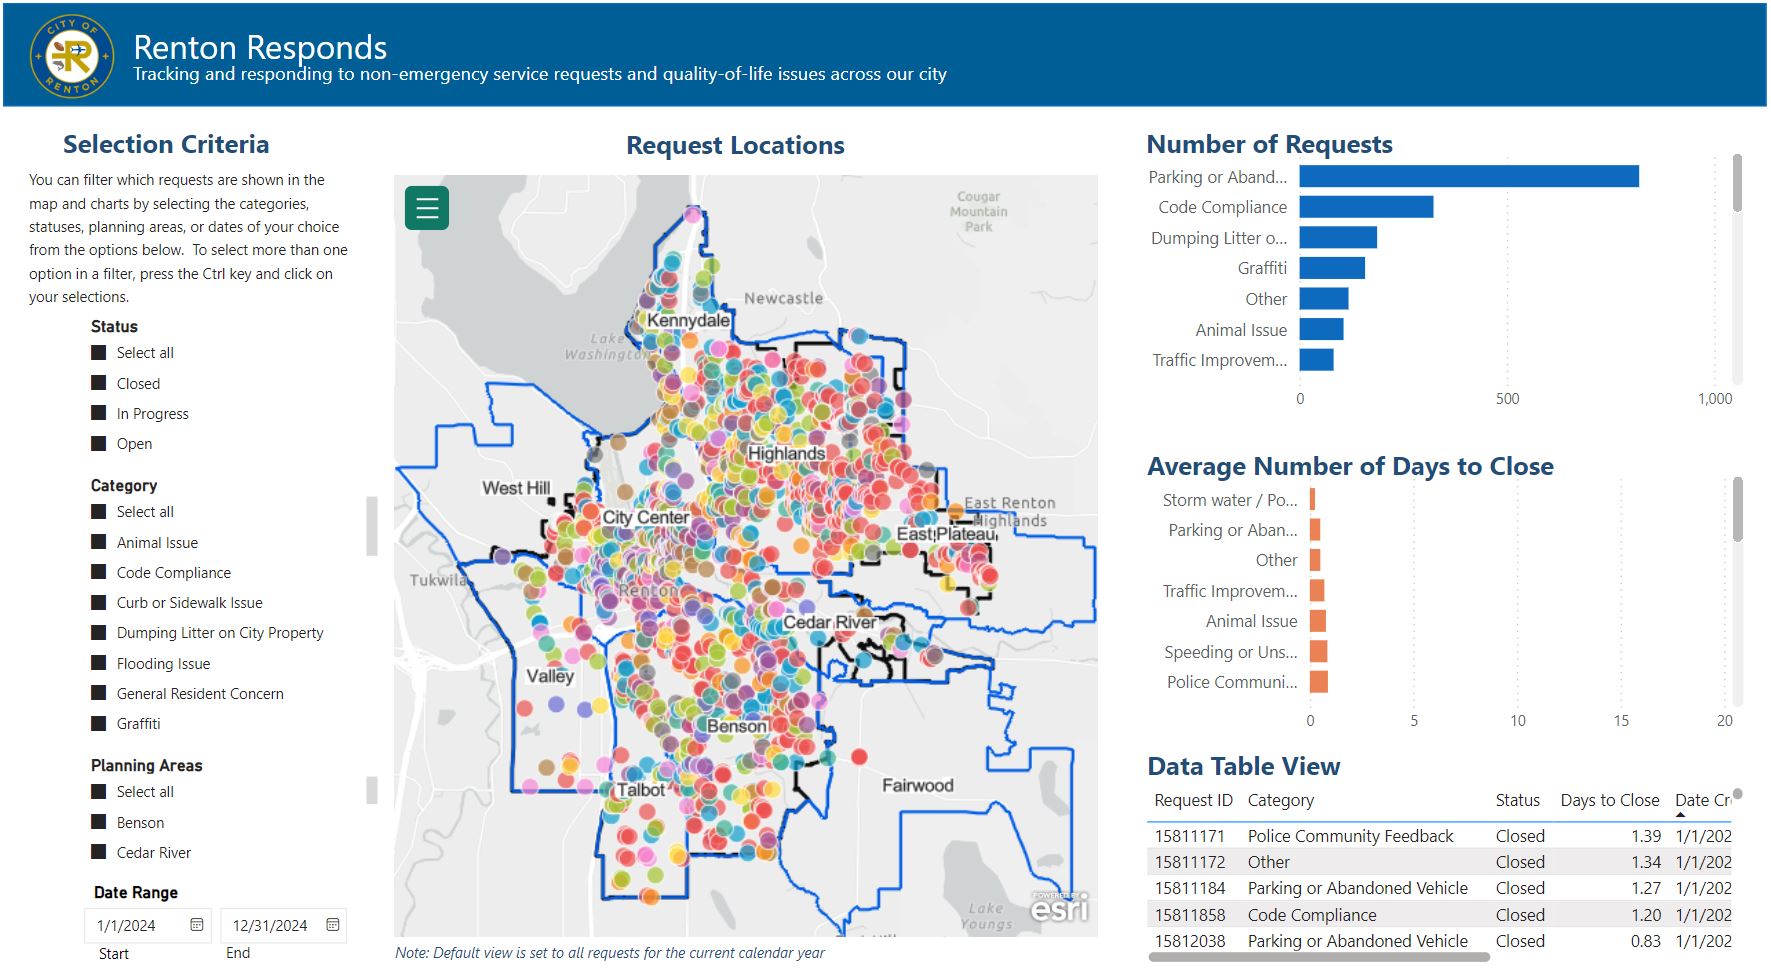Screen dimensions: 1771x977
Task: Click table row with Request ID 15811184
Action: click(1440, 888)
